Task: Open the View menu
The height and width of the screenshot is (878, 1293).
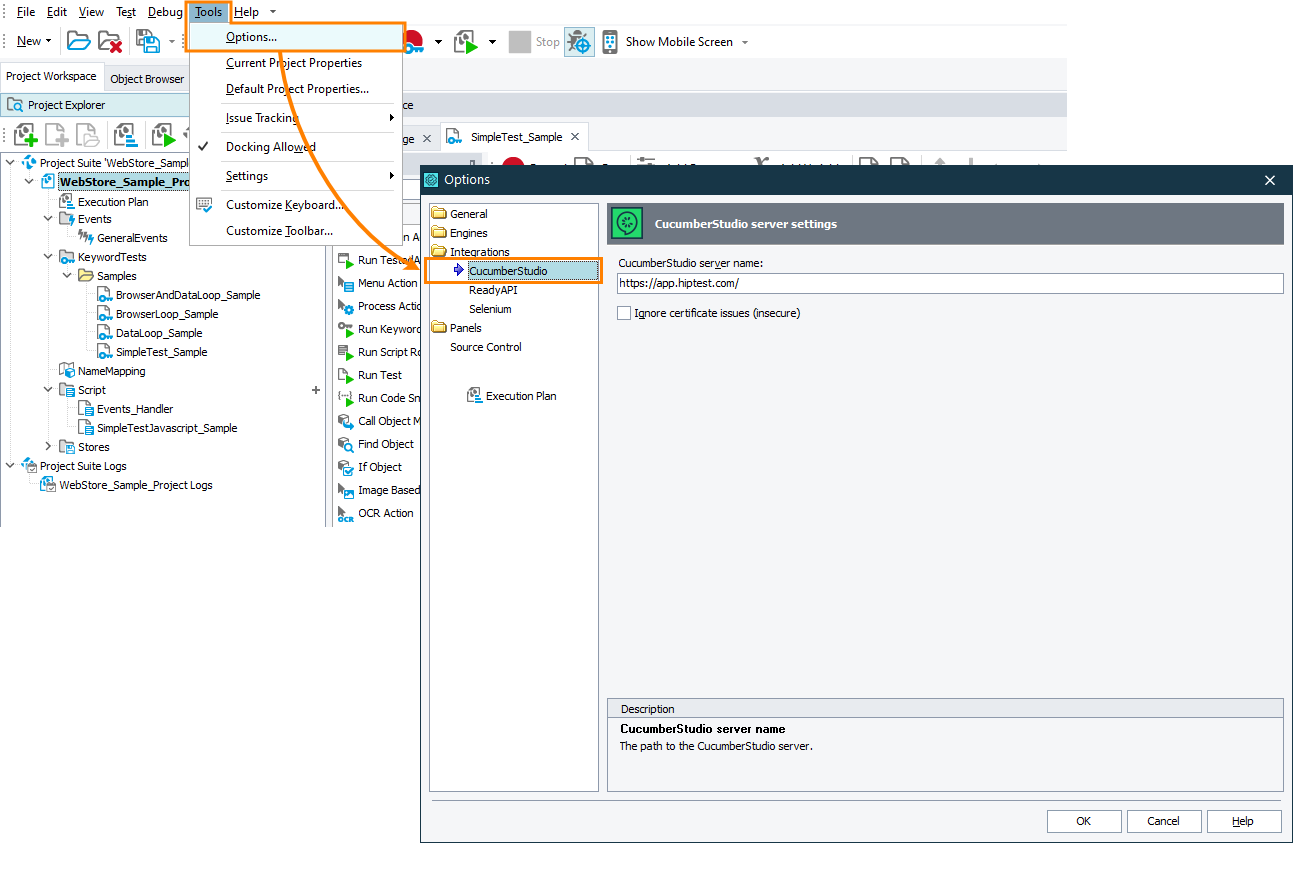Action: pyautogui.click(x=91, y=12)
